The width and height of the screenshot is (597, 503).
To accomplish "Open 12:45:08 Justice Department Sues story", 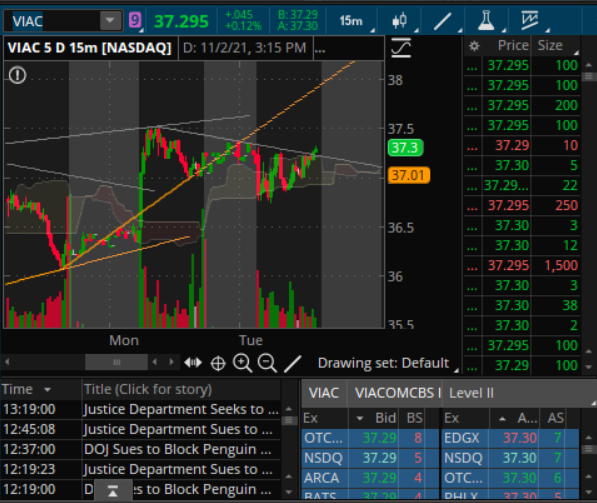I will pos(140,430).
